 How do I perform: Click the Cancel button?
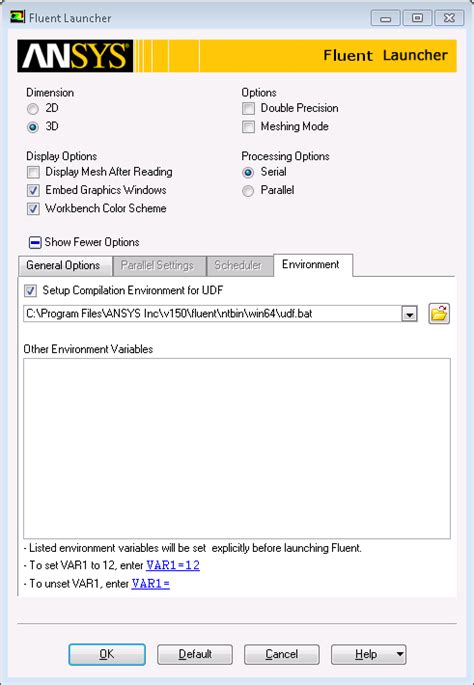click(x=282, y=654)
